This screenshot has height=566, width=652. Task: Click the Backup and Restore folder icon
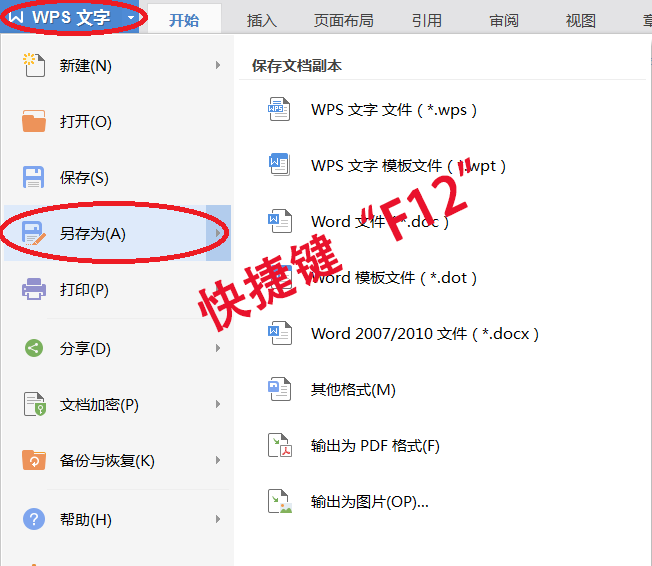coord(34,460)
